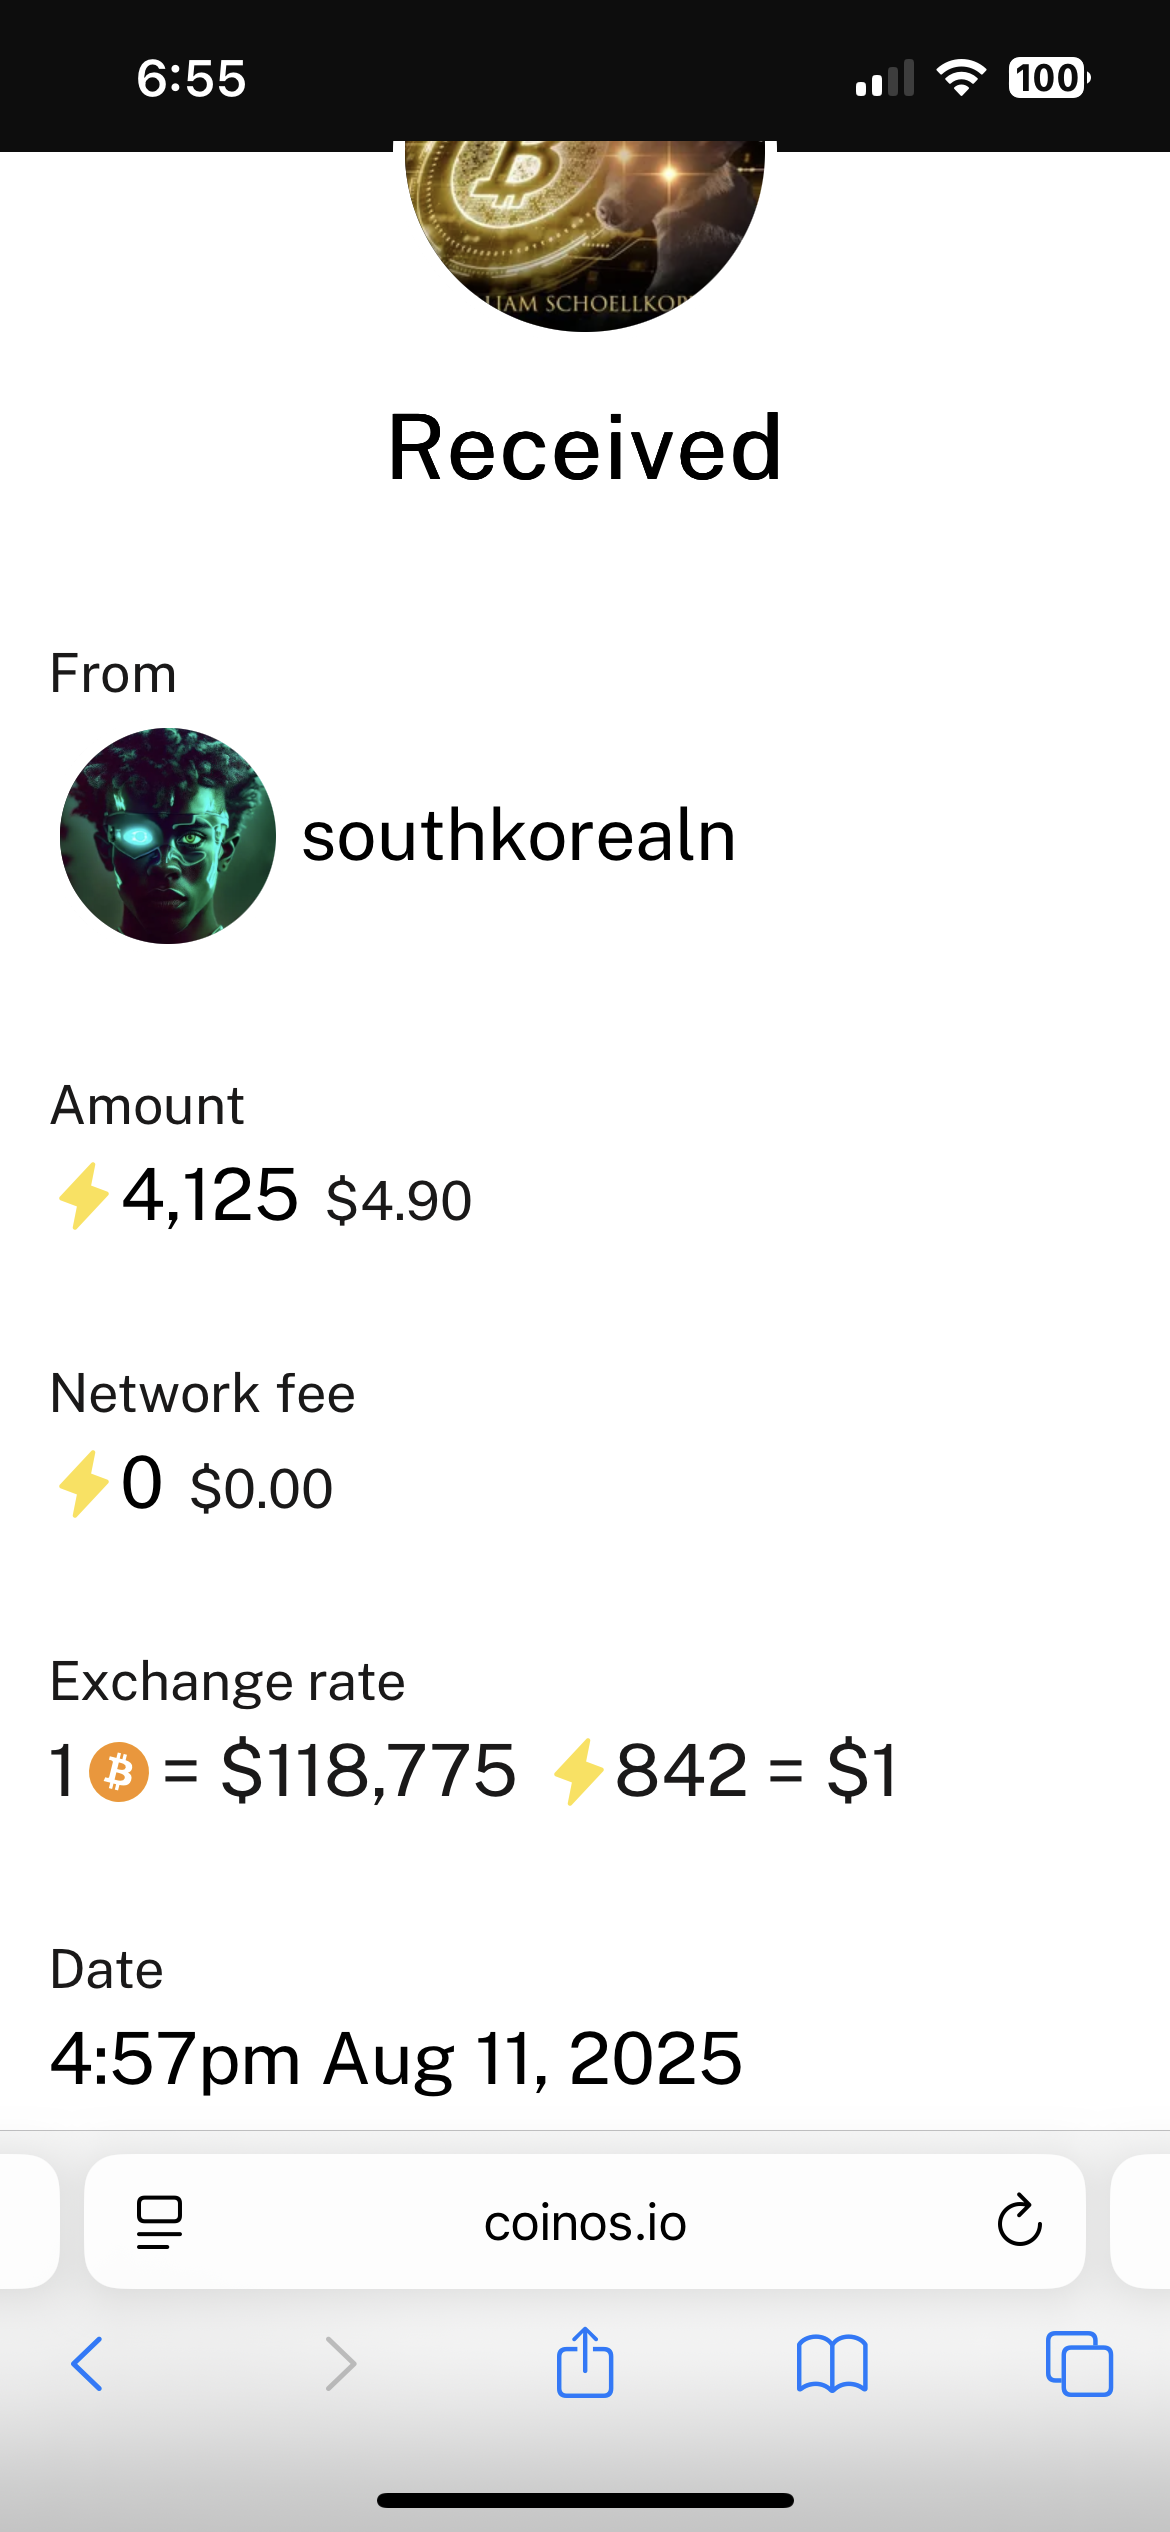This screenshot has width=1170, height=2532.
Task: Select the 4:57pm Aug 11, 2025 date
Action: [x=396, y=2059]
